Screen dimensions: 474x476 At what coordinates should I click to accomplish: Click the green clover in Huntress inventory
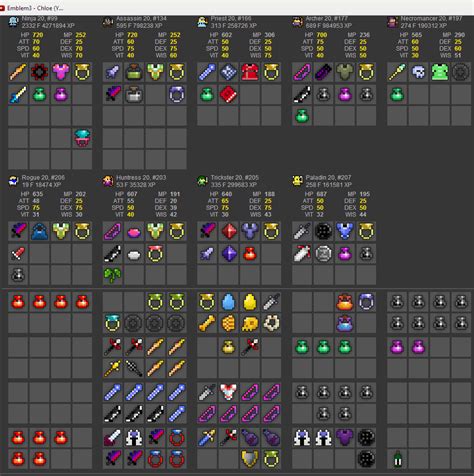pyautogui.click(x=113, y=275)
